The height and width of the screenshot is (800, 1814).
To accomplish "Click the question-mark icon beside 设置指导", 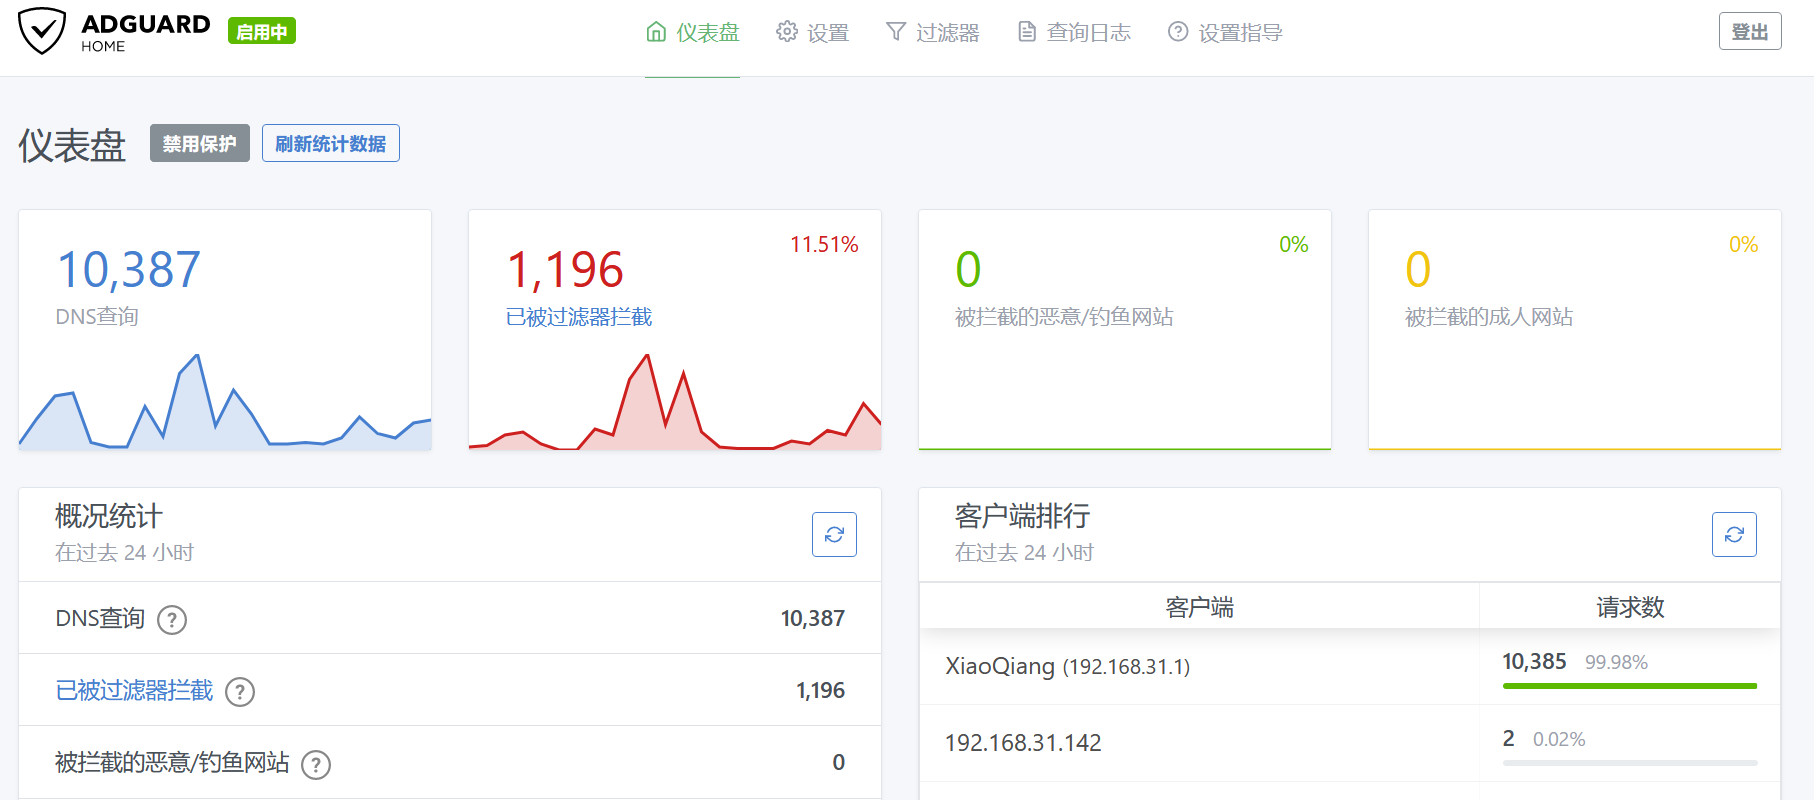I will pyautogui.click(x=1178, y=32).
